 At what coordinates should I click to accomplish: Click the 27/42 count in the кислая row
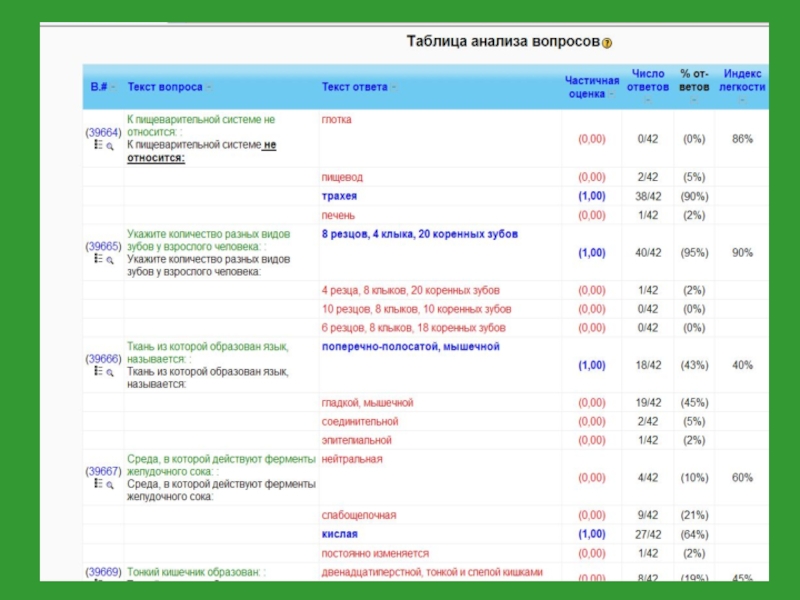(648, 535)
